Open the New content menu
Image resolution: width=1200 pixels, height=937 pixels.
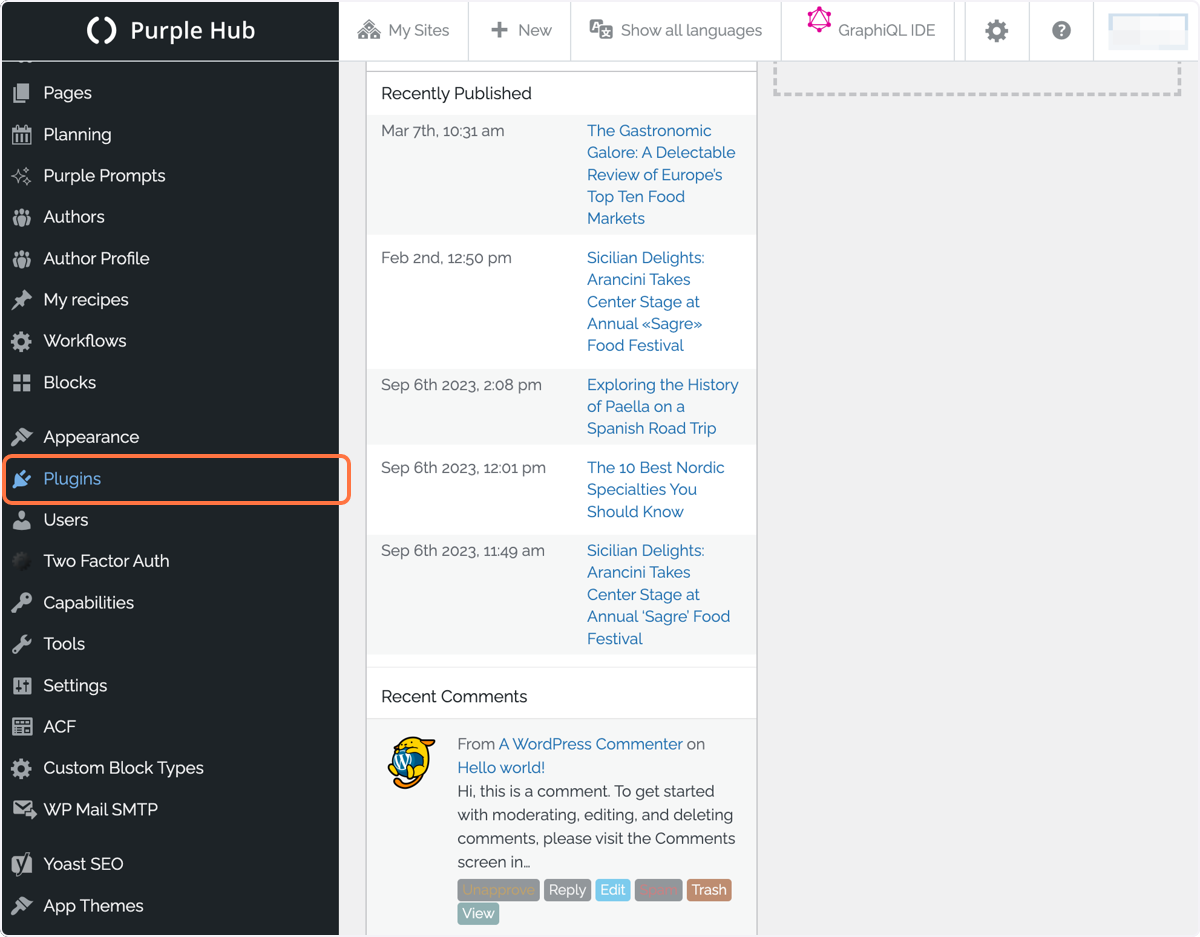(x=521, y=30)
